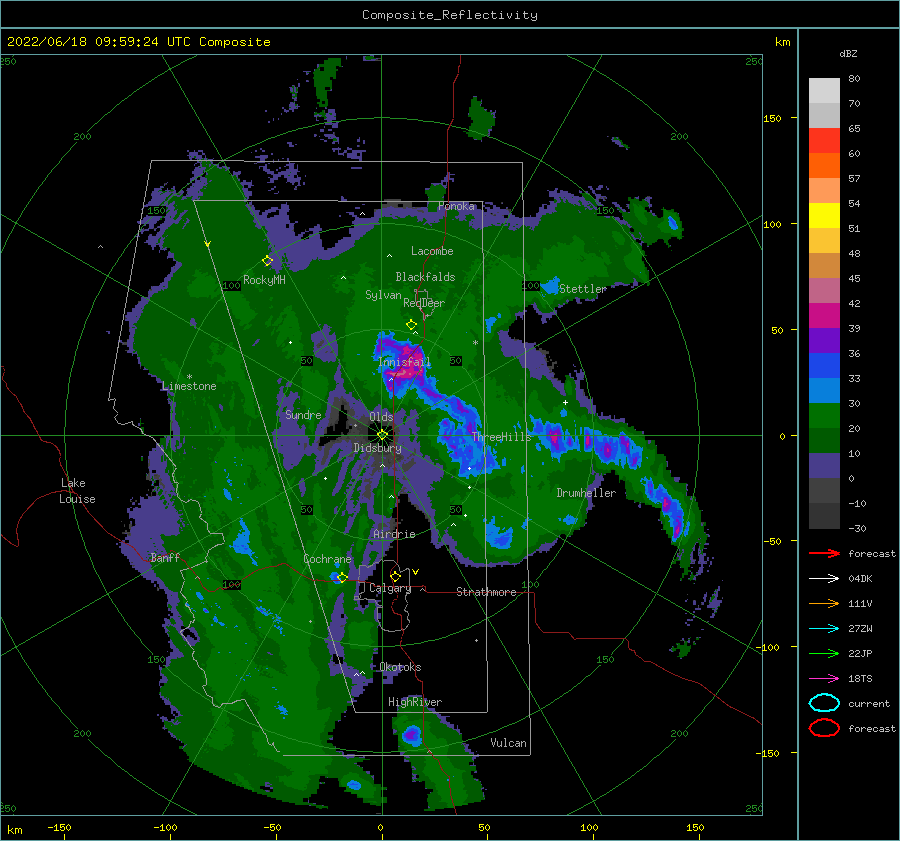Click the Sundre label on map
Screen dimensions: 900x841
303,414
